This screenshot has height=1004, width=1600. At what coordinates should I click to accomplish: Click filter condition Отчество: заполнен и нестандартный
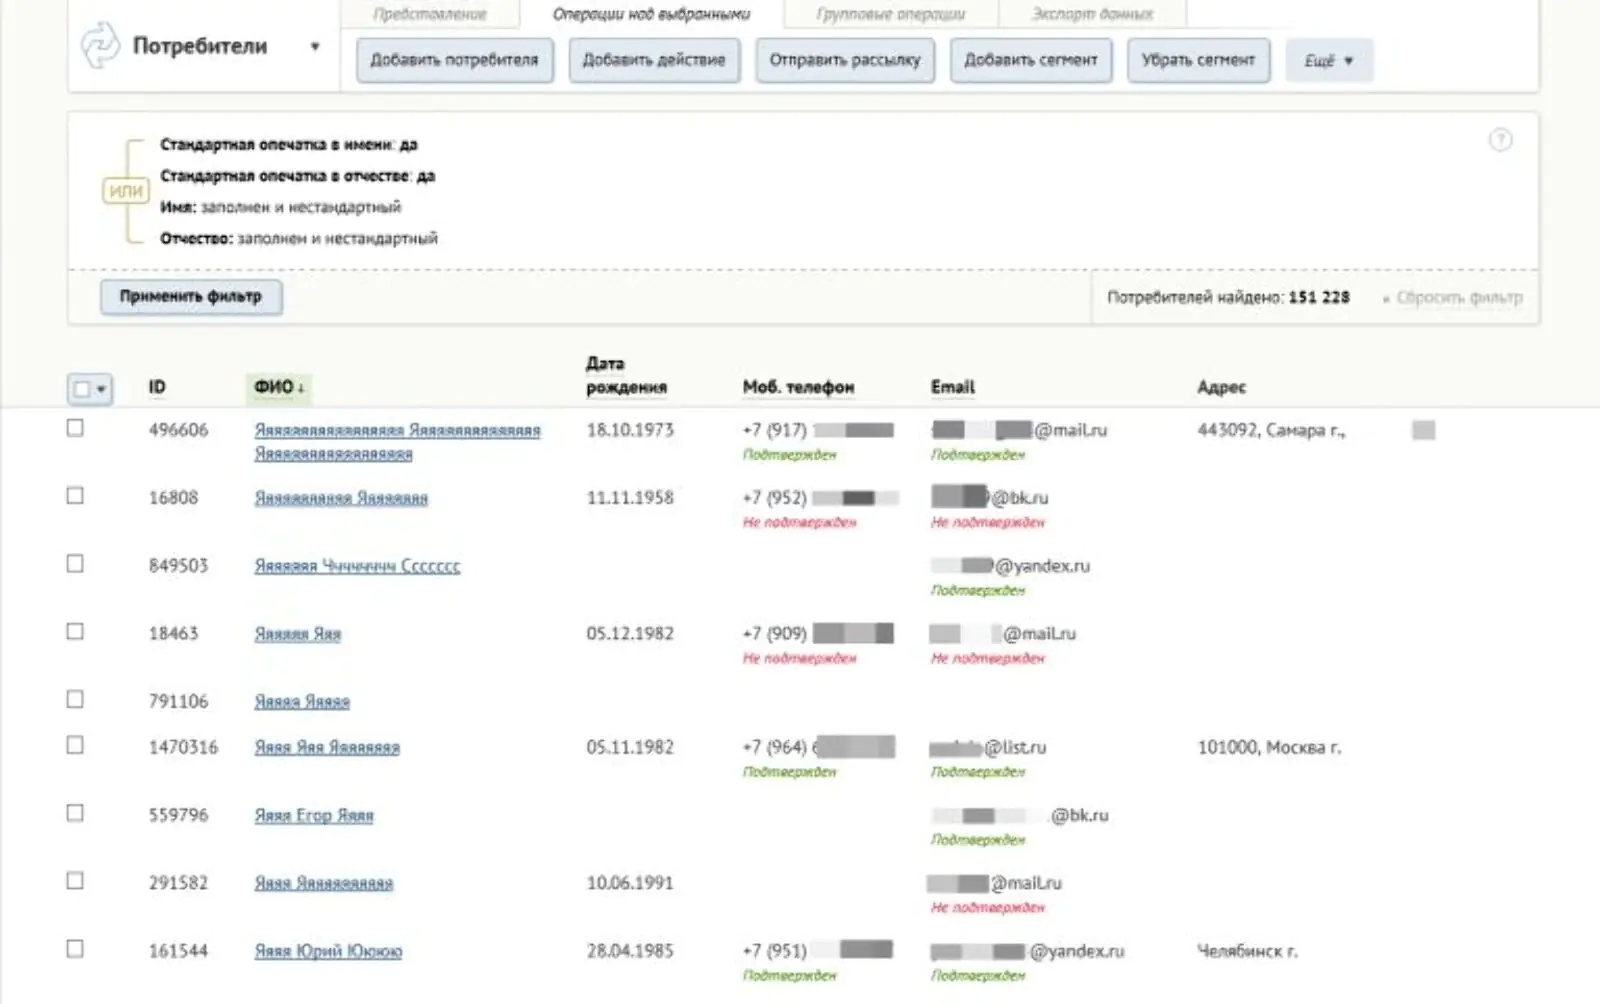[x=299, y=238]
